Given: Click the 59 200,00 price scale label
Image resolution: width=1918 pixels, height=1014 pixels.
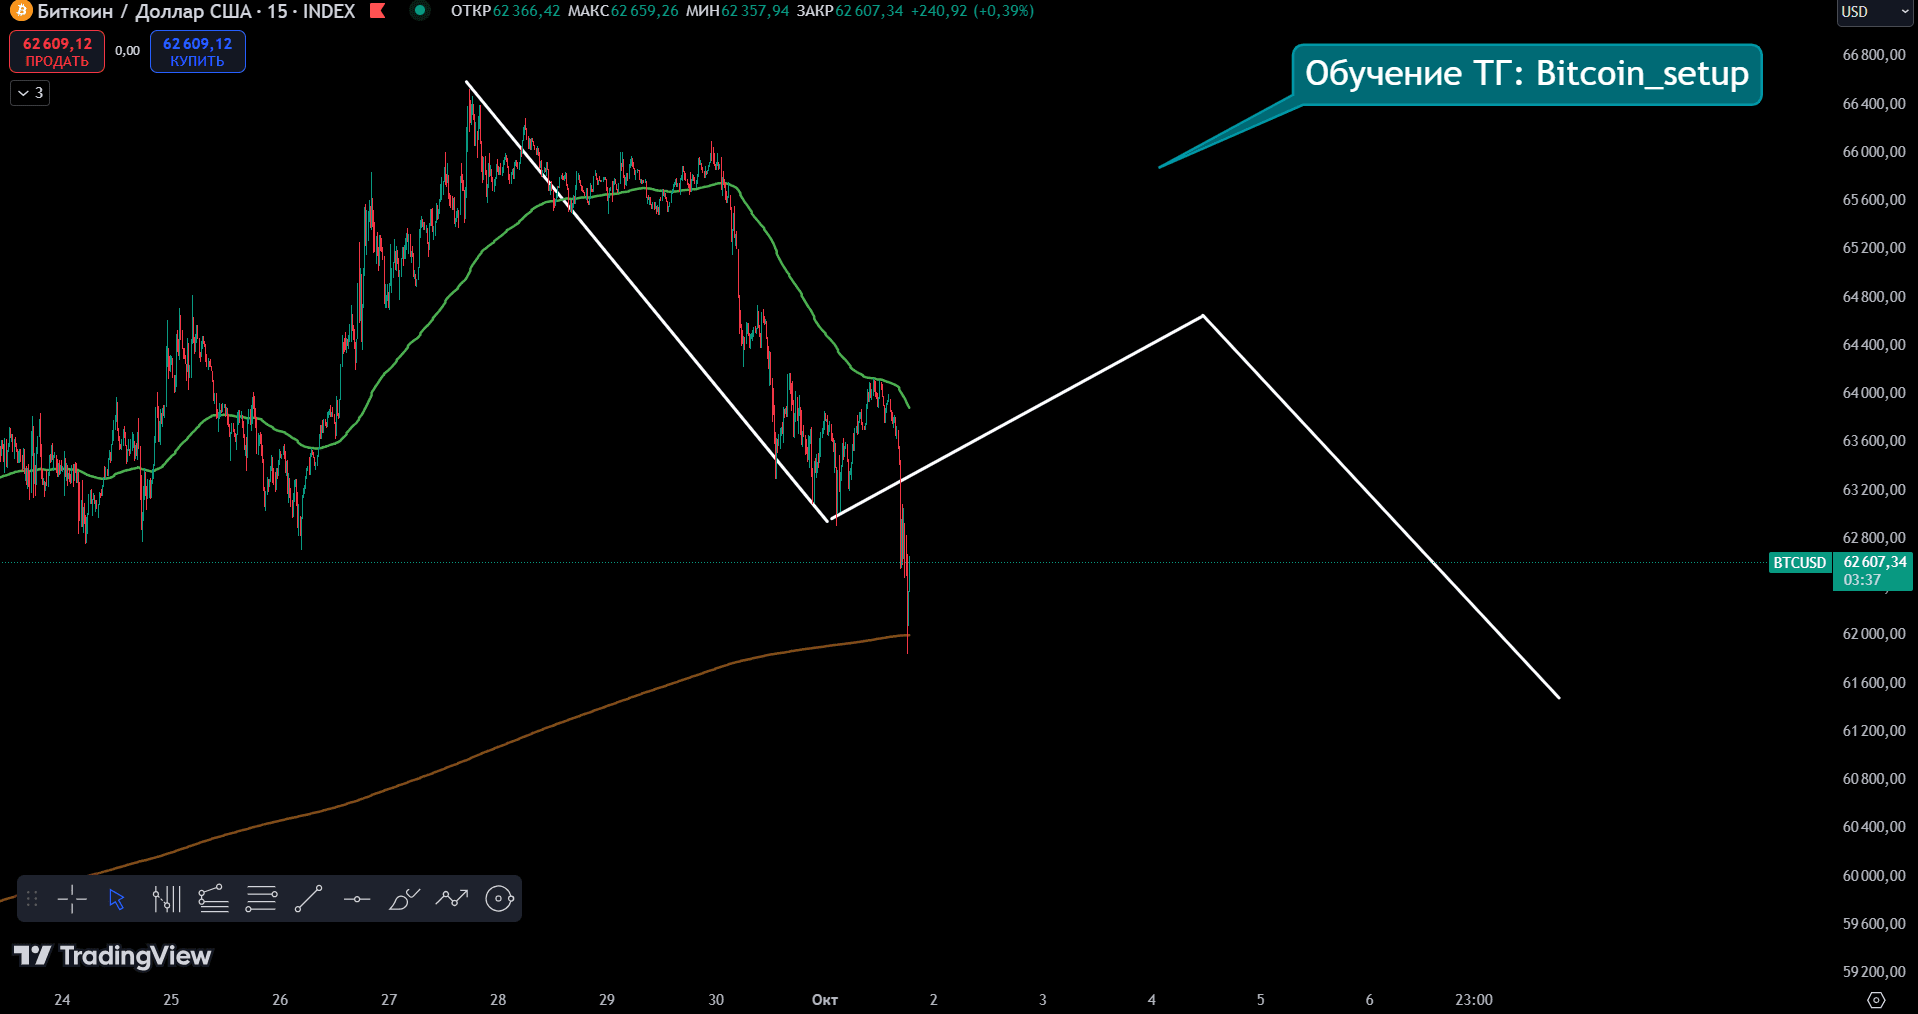Looking at the screenshot, I should [x=1874, y=972].
